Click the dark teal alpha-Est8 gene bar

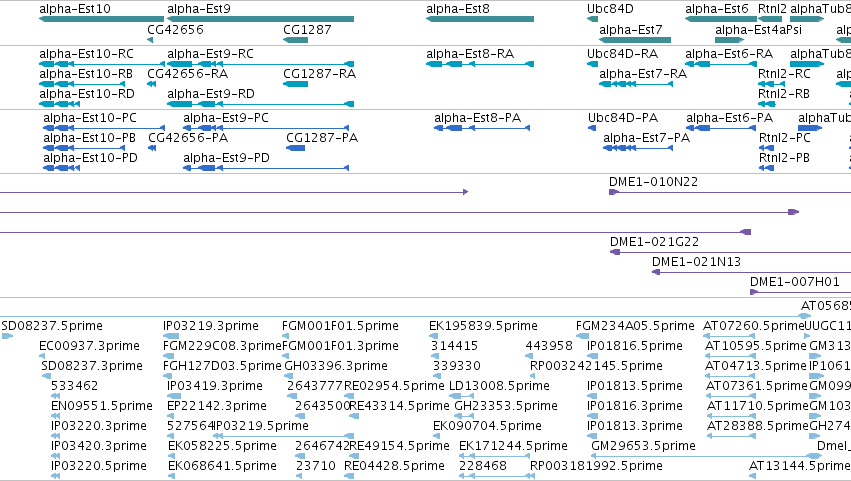point(480,19)
